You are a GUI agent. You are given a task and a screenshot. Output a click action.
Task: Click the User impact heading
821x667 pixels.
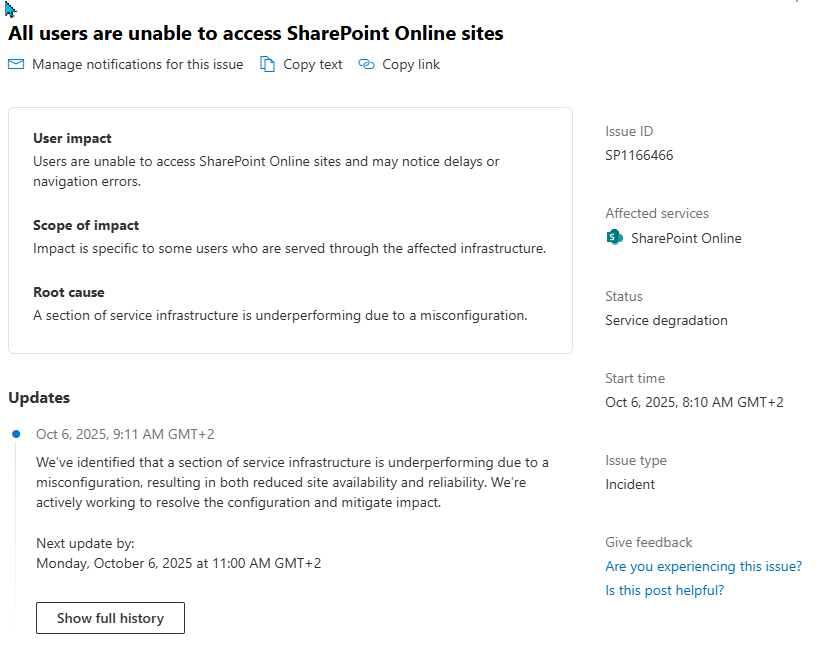click(x=72, y=138)
